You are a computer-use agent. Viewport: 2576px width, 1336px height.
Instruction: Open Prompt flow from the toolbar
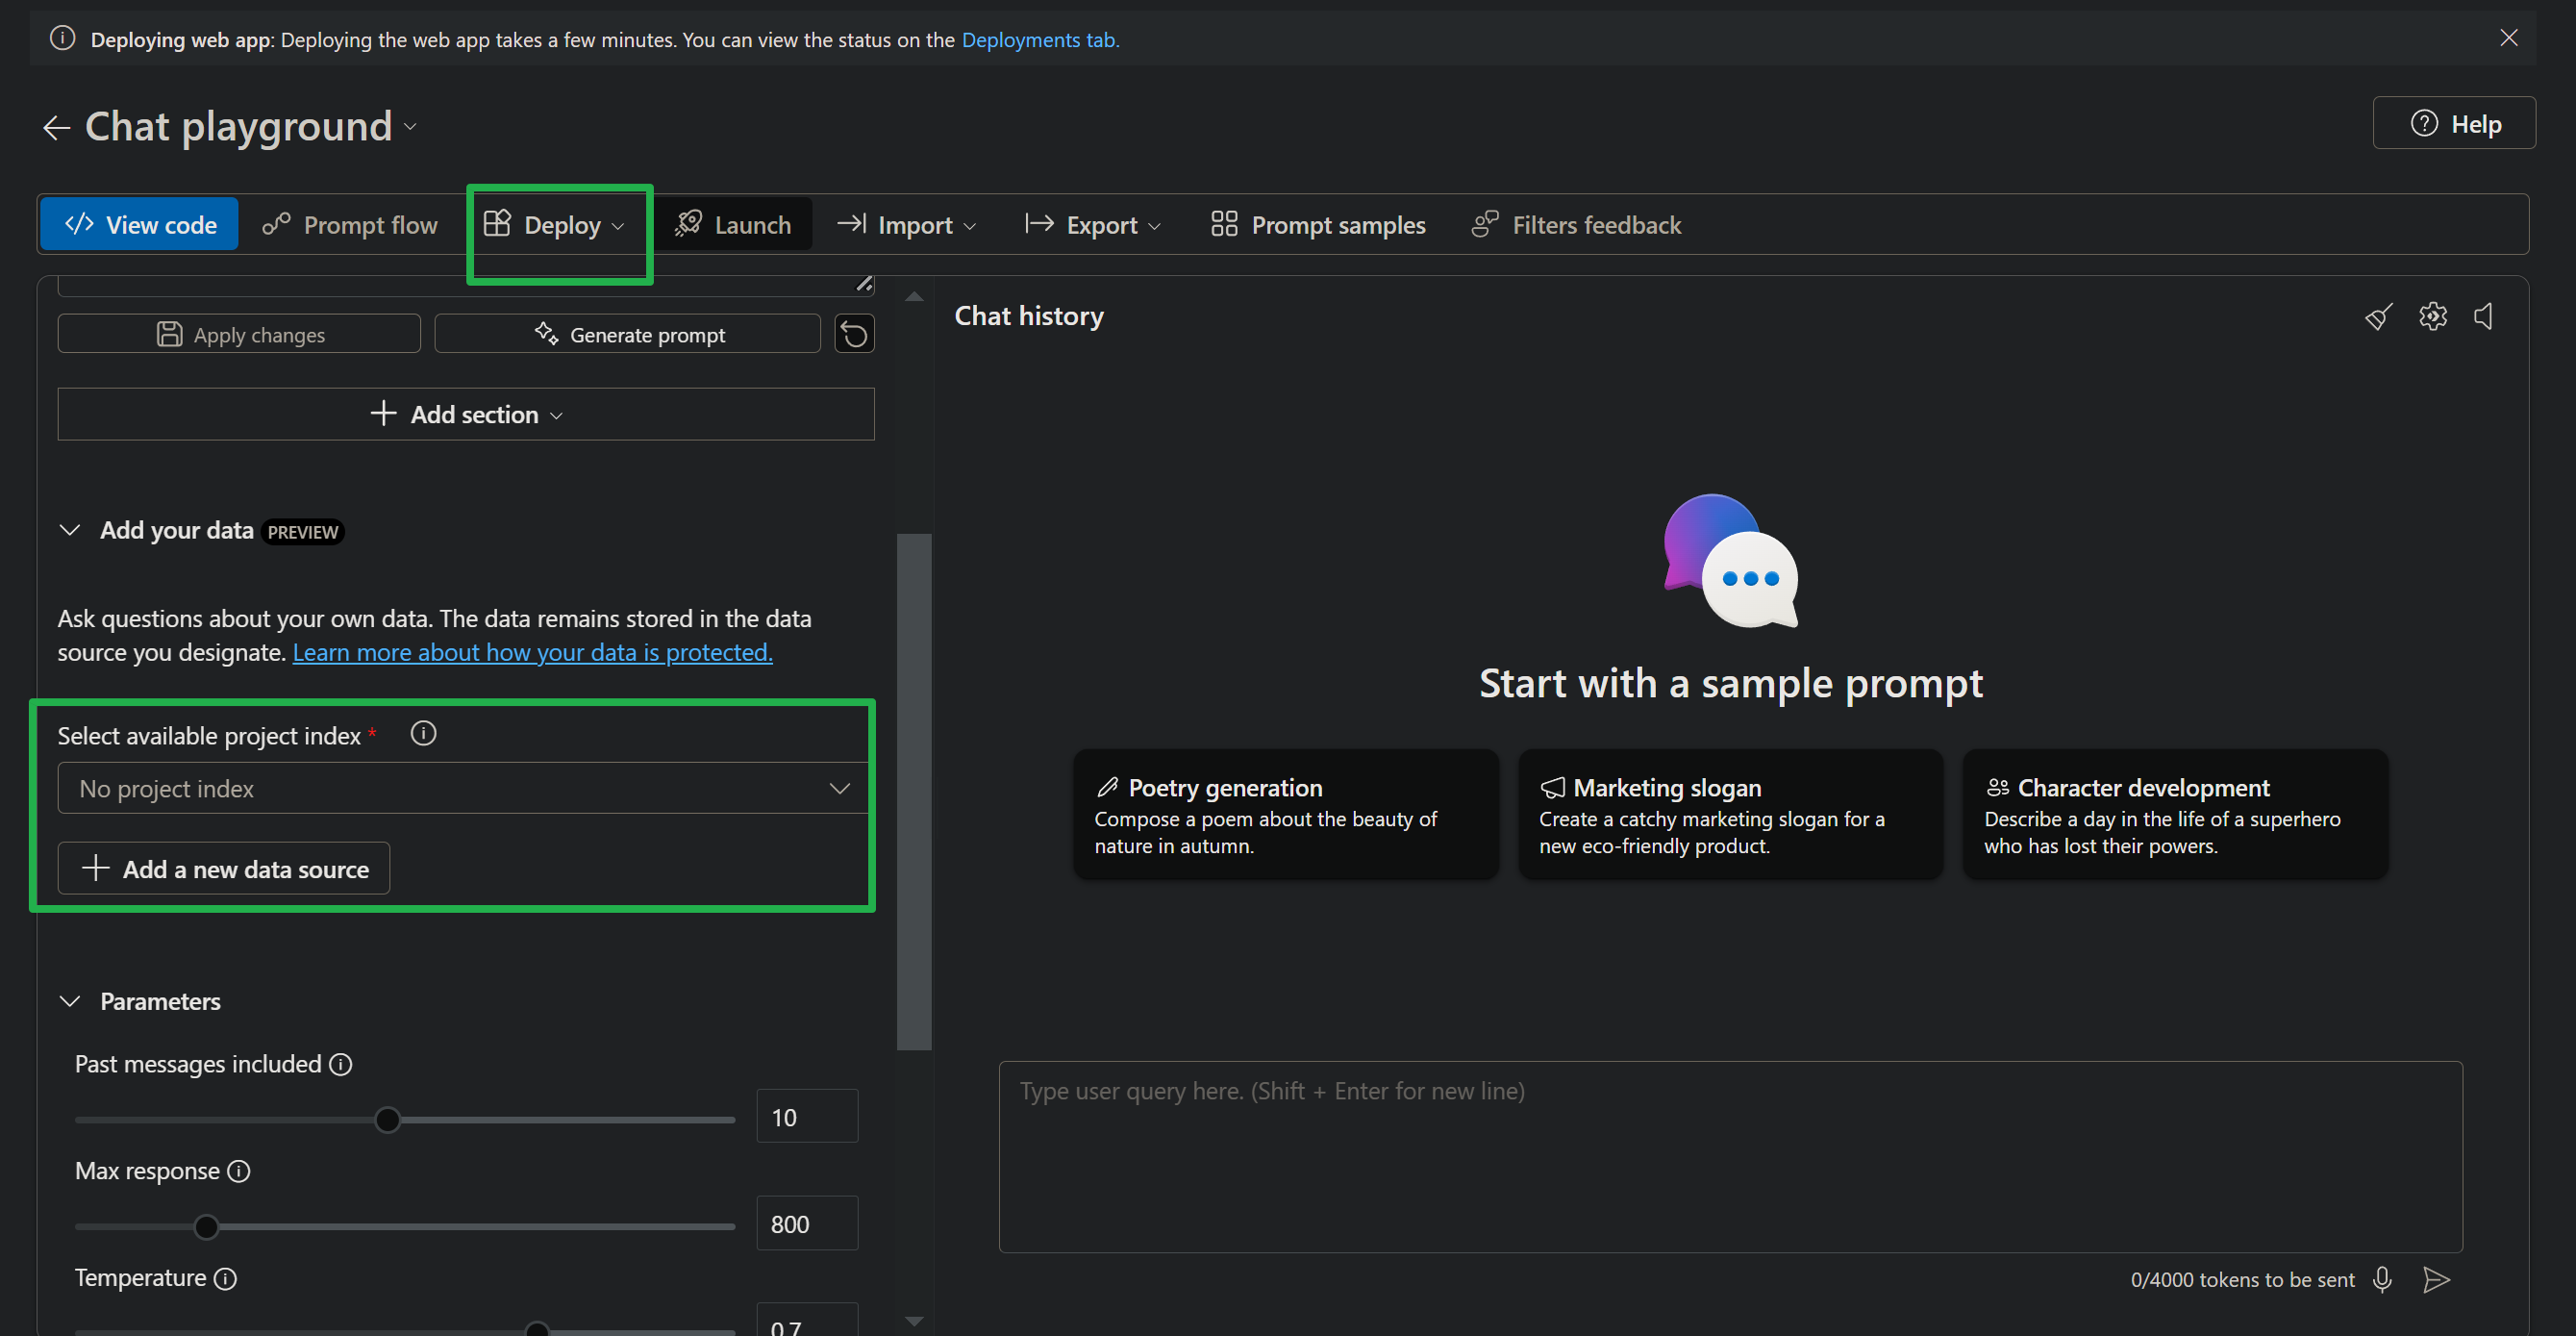350,224
